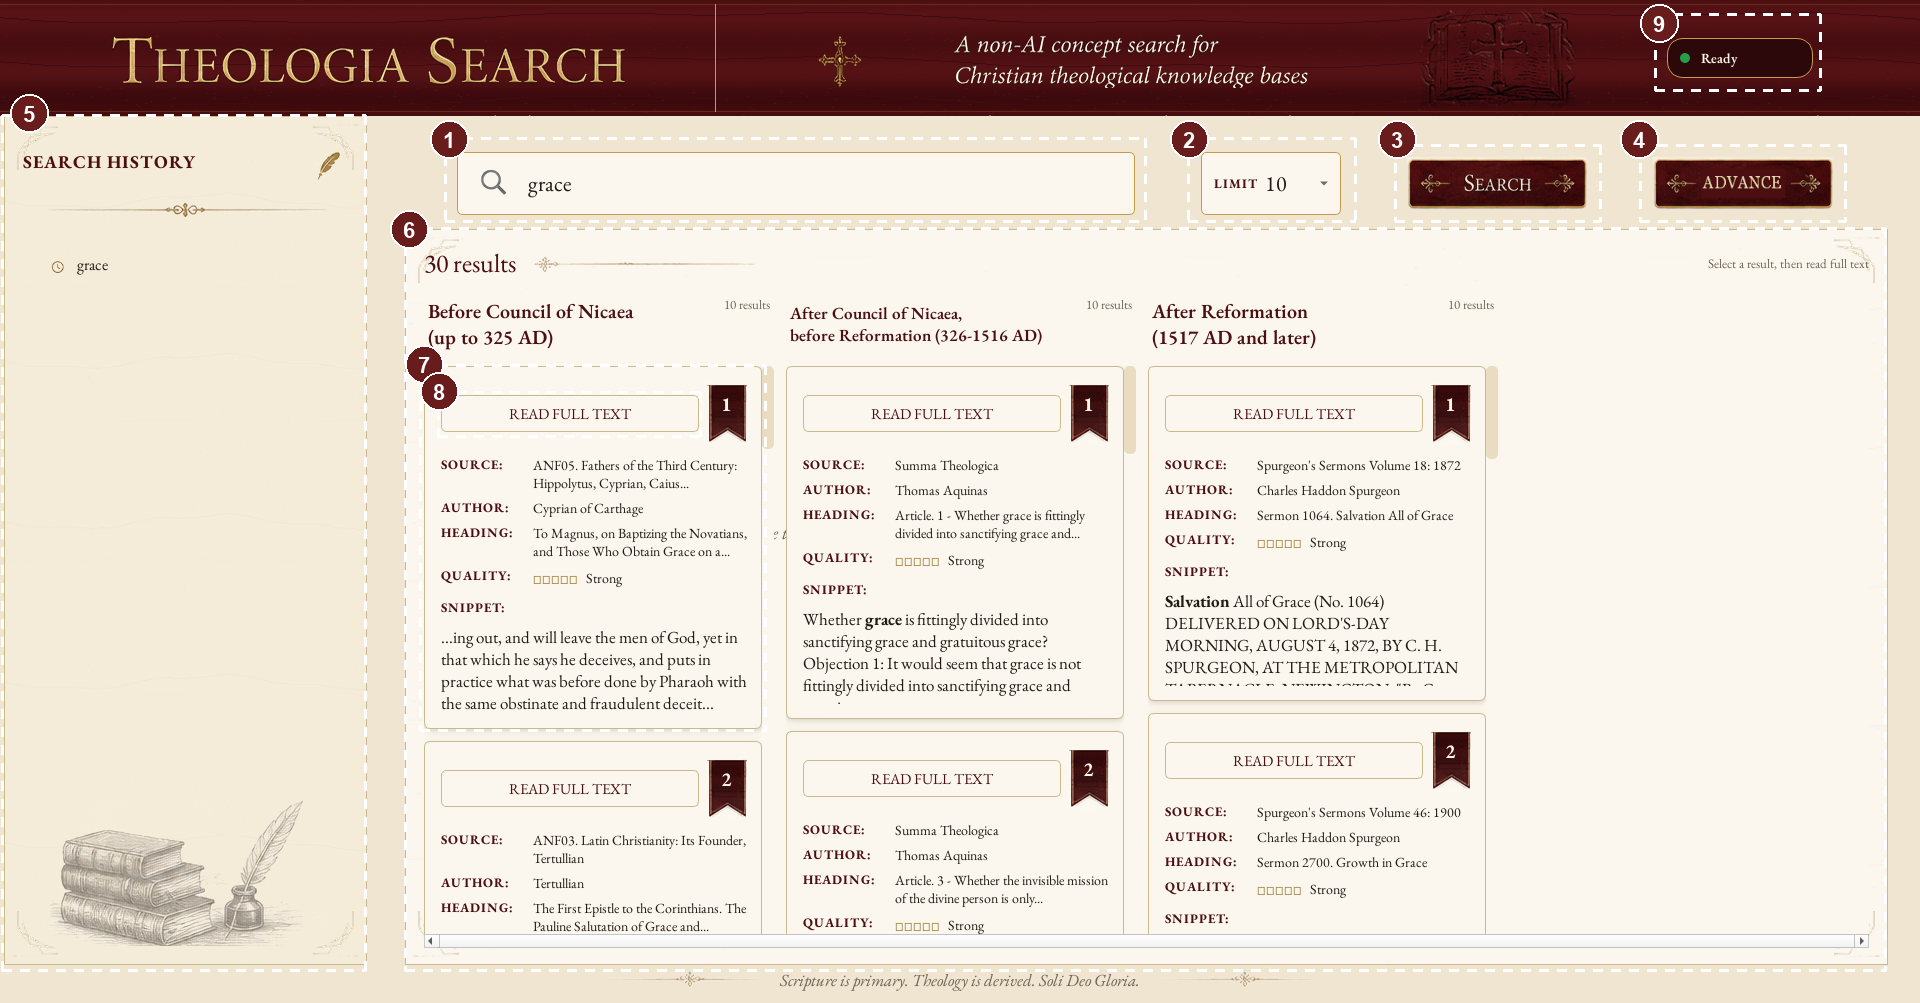The height and width of the screenshot is (1003, 1920).
Task: Select grace entry in search history
Action: [92, 266]
